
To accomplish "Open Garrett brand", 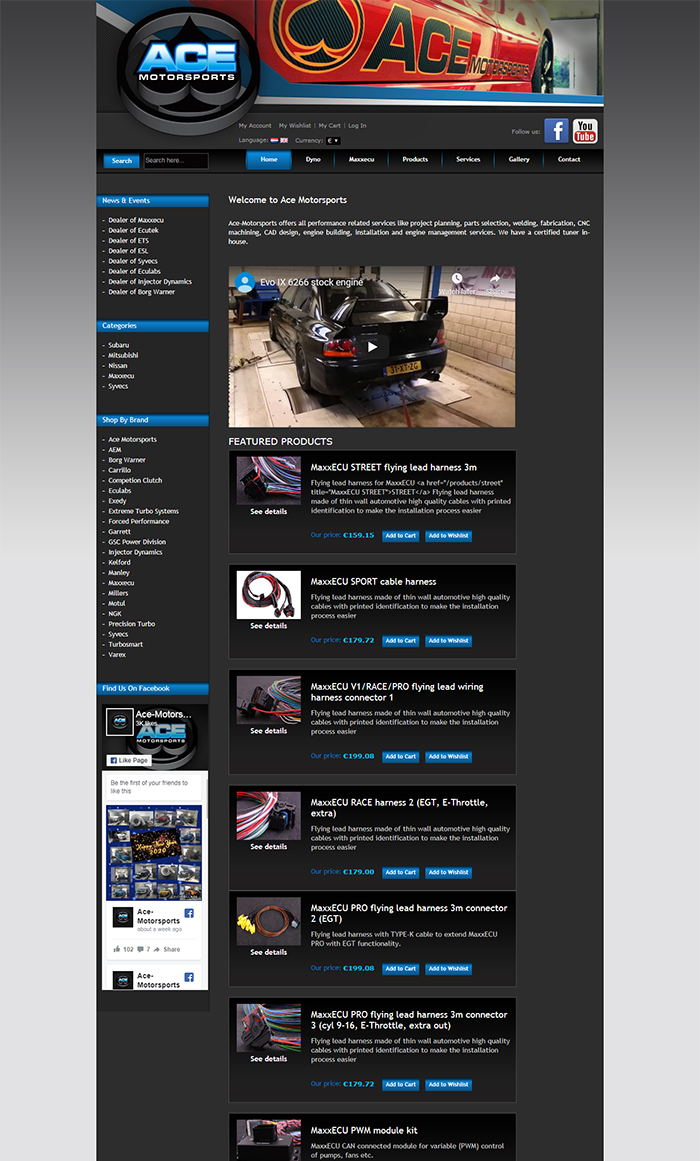I will tap(119, 532).
